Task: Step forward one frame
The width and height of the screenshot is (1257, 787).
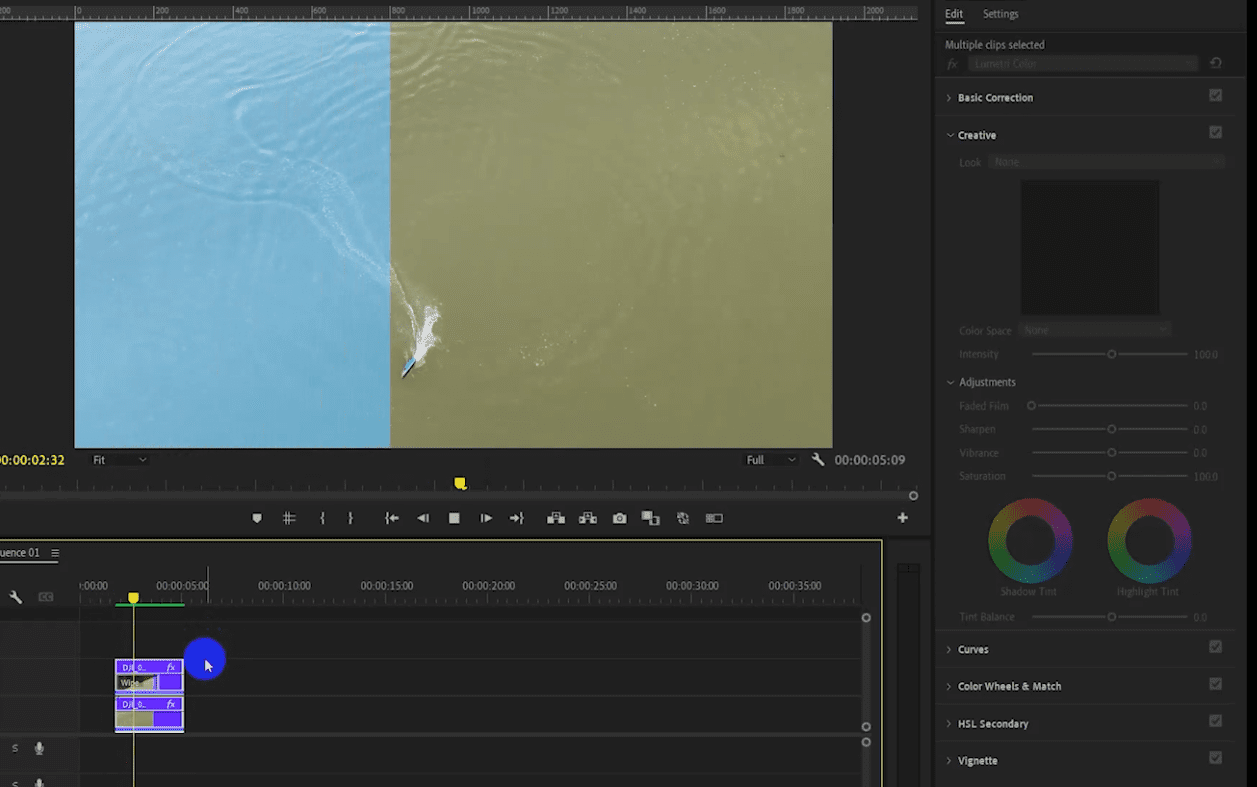Action: (x=486, y=518)
